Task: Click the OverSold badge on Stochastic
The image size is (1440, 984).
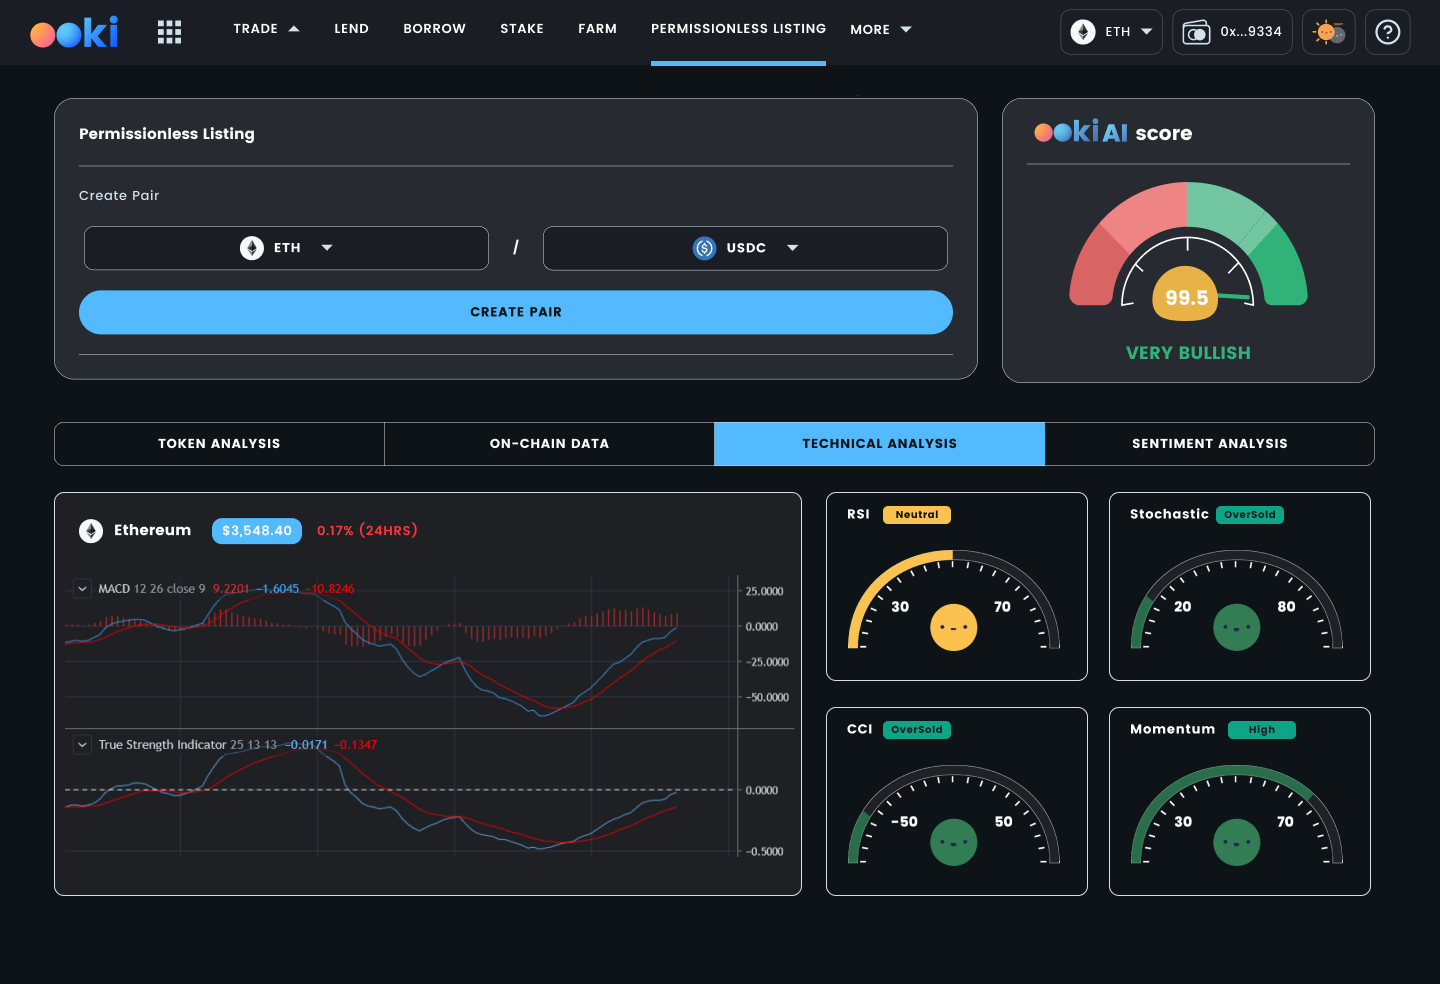Action: pyautogui.click(x=1250, y=515)
